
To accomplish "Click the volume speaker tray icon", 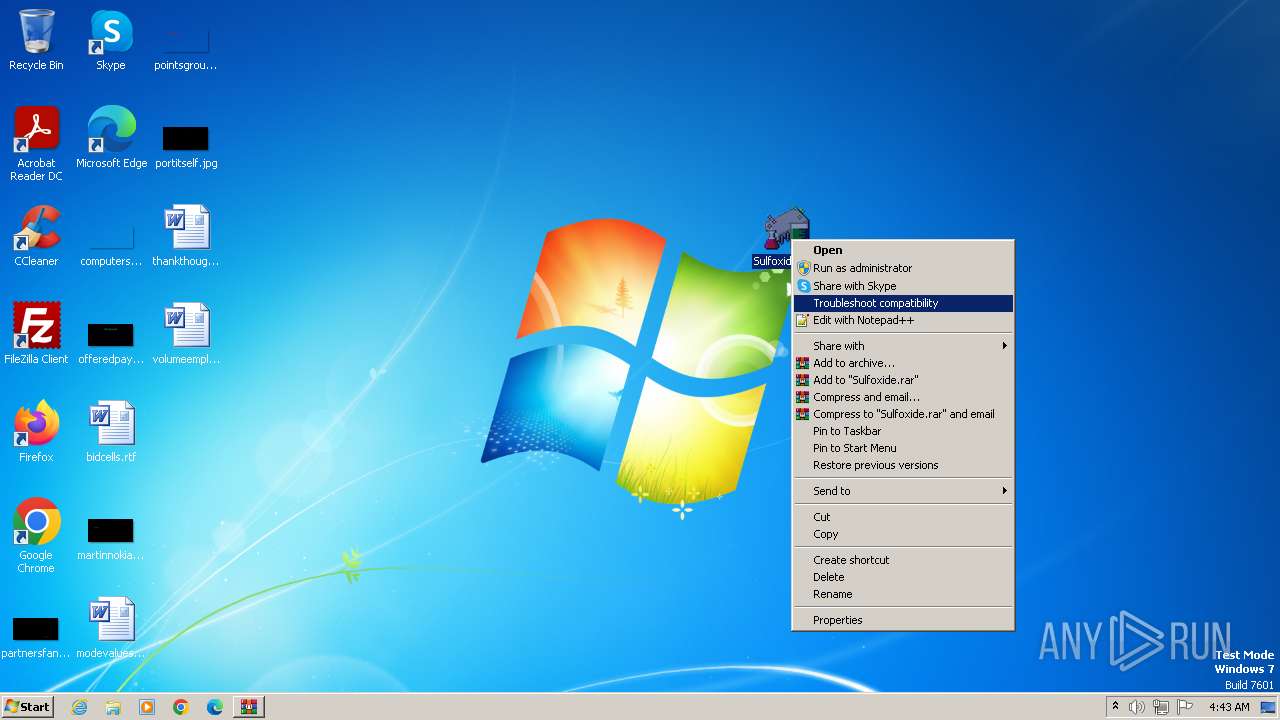I will pos(1137,707).
